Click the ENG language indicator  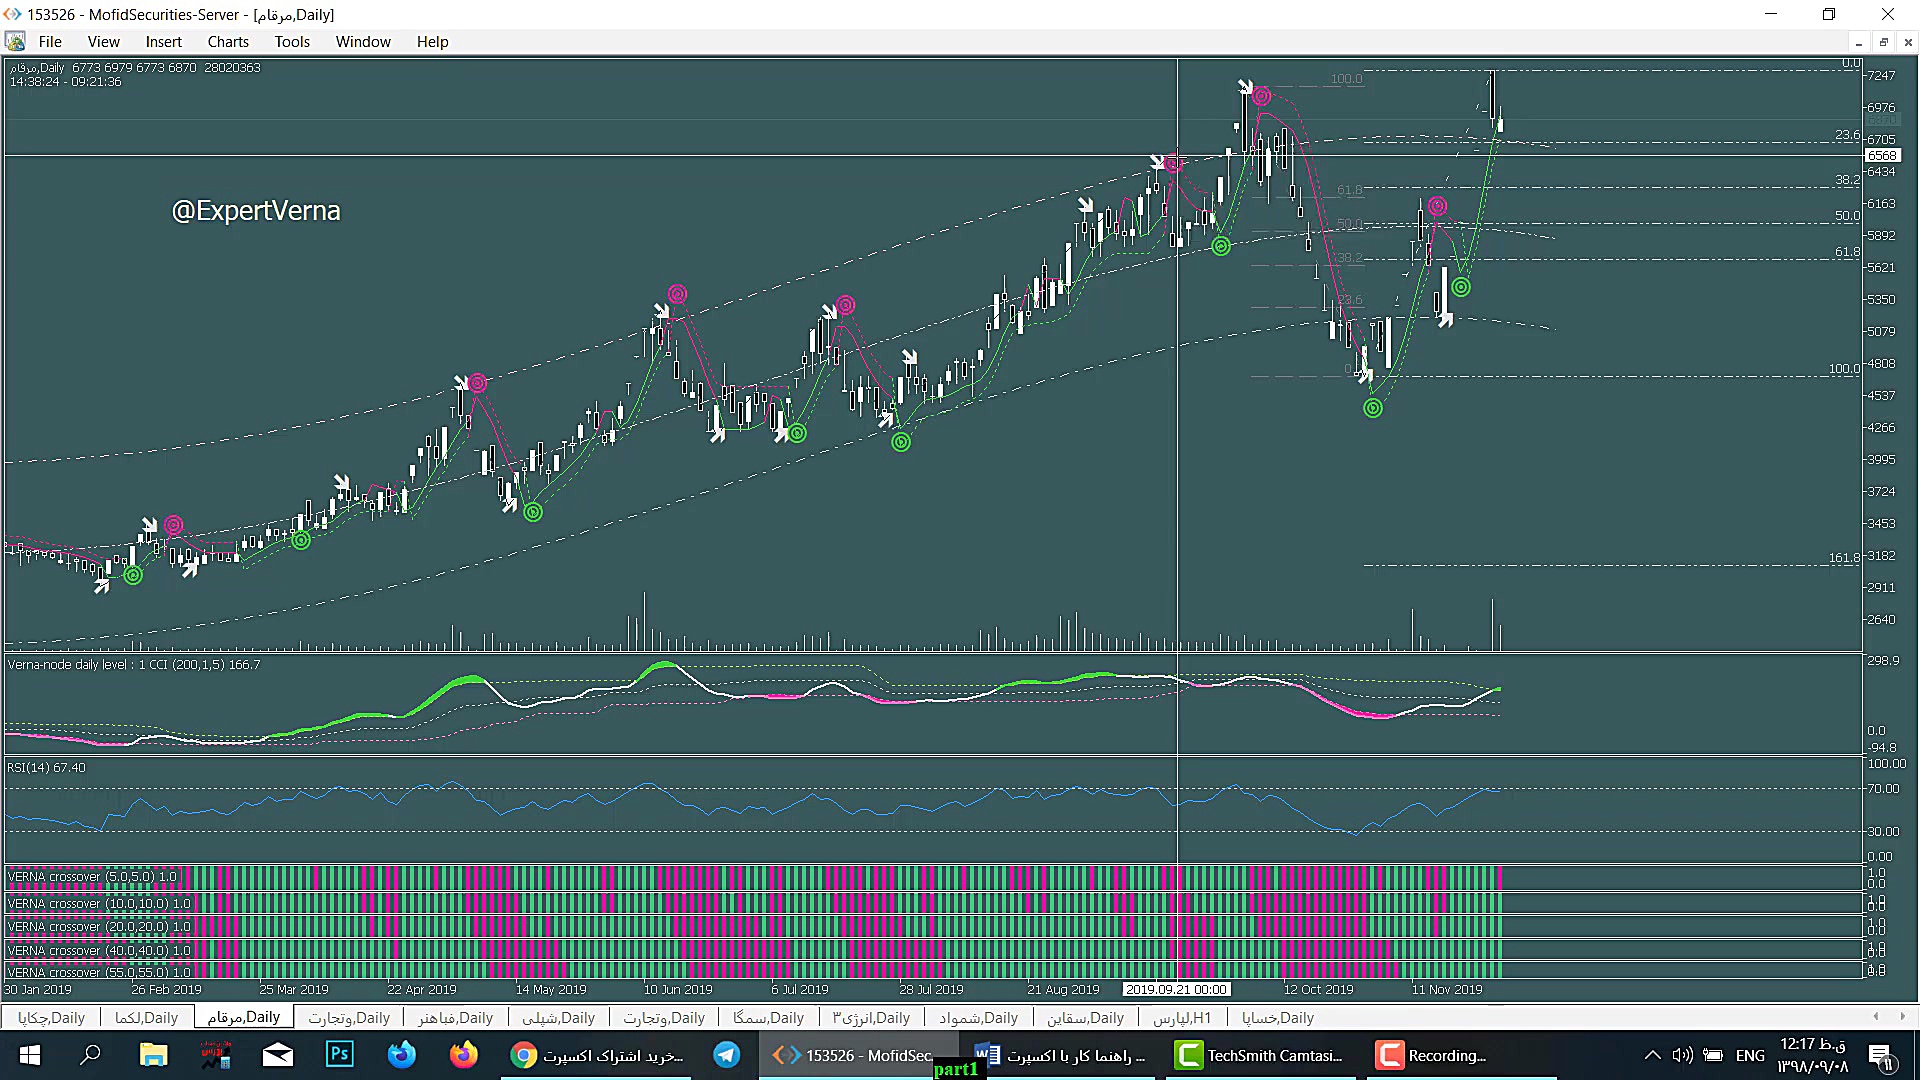(1749, 1055)
